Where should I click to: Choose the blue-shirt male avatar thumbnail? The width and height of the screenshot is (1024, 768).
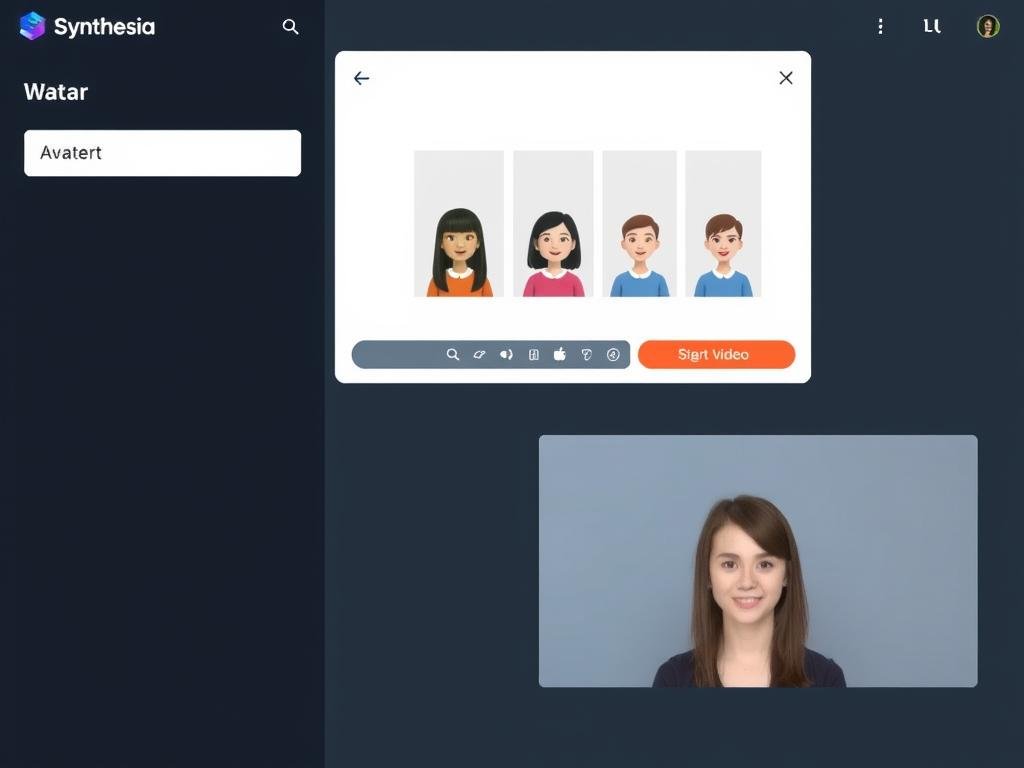(639, 223)
